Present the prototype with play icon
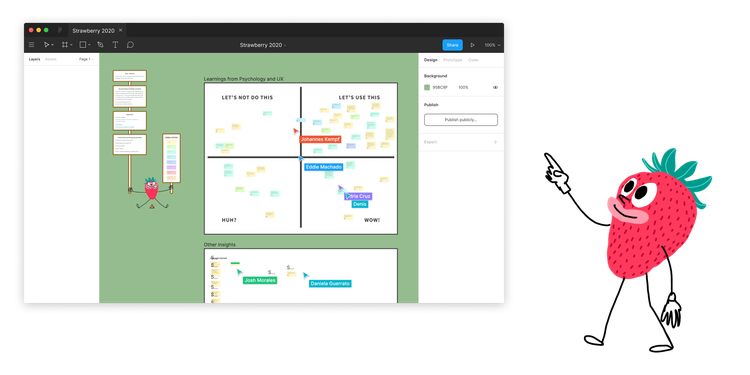Image resolution: width=750 pixels, height=375 pixels. click(473, 45)
